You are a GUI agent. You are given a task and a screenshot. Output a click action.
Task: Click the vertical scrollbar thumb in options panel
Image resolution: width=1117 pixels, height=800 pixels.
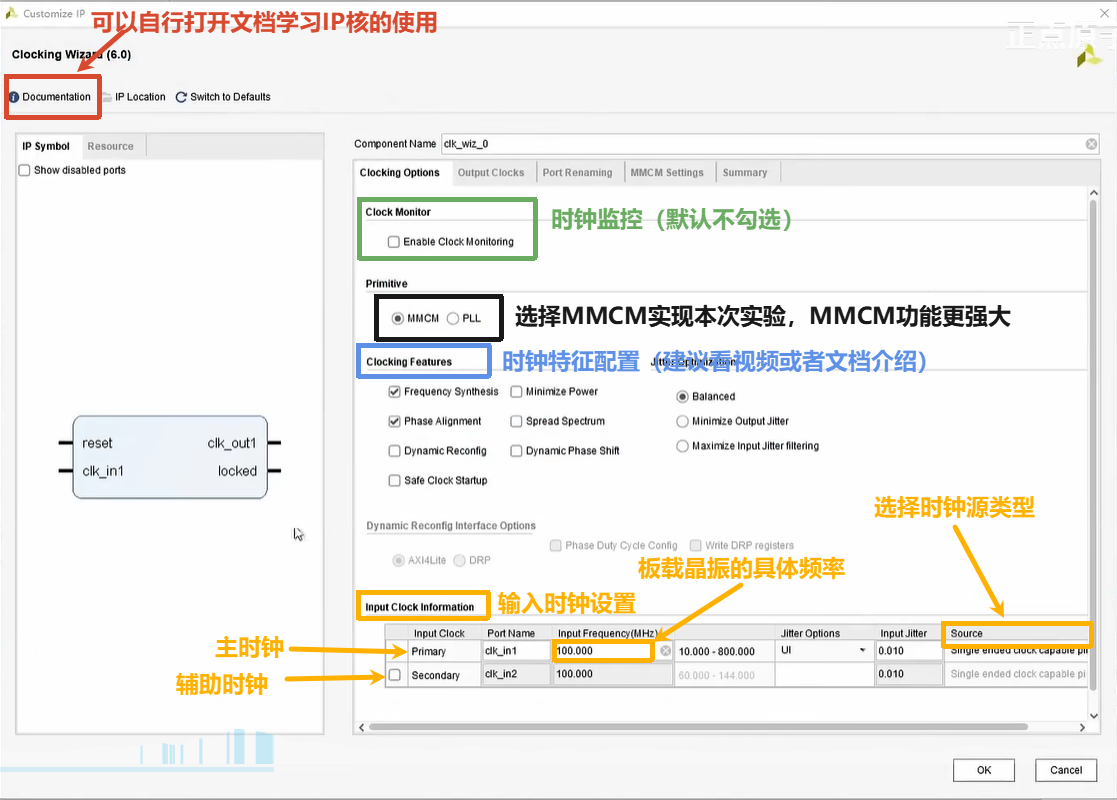coord(1093,445)
